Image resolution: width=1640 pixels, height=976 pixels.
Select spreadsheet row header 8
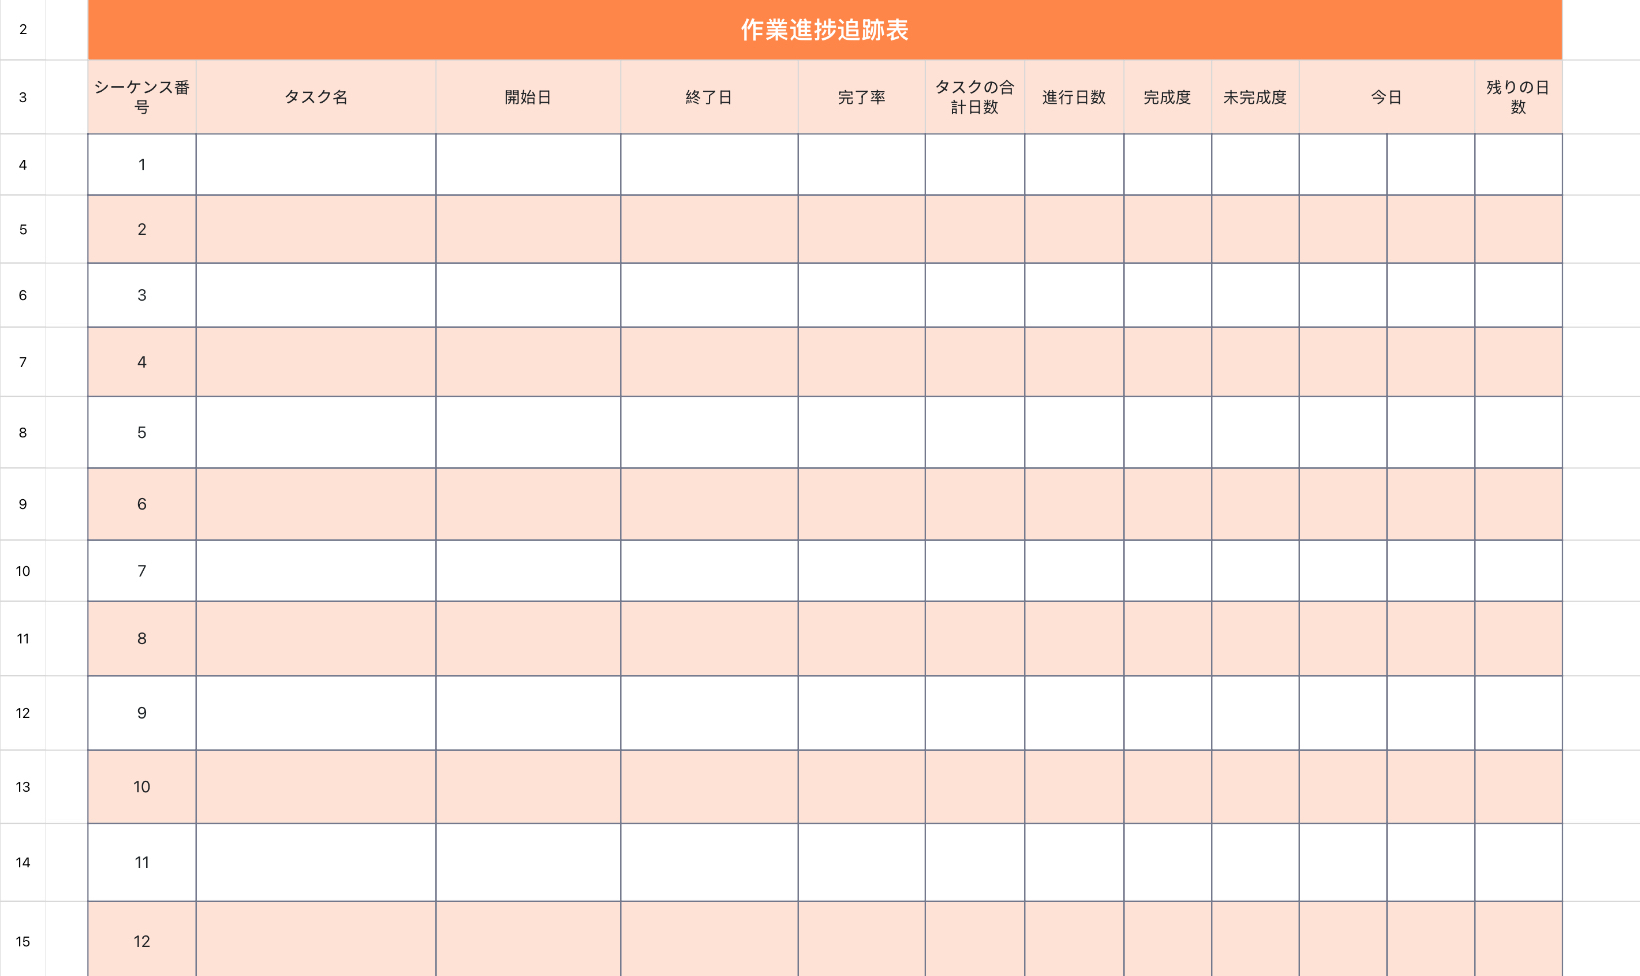pos(22,432)
